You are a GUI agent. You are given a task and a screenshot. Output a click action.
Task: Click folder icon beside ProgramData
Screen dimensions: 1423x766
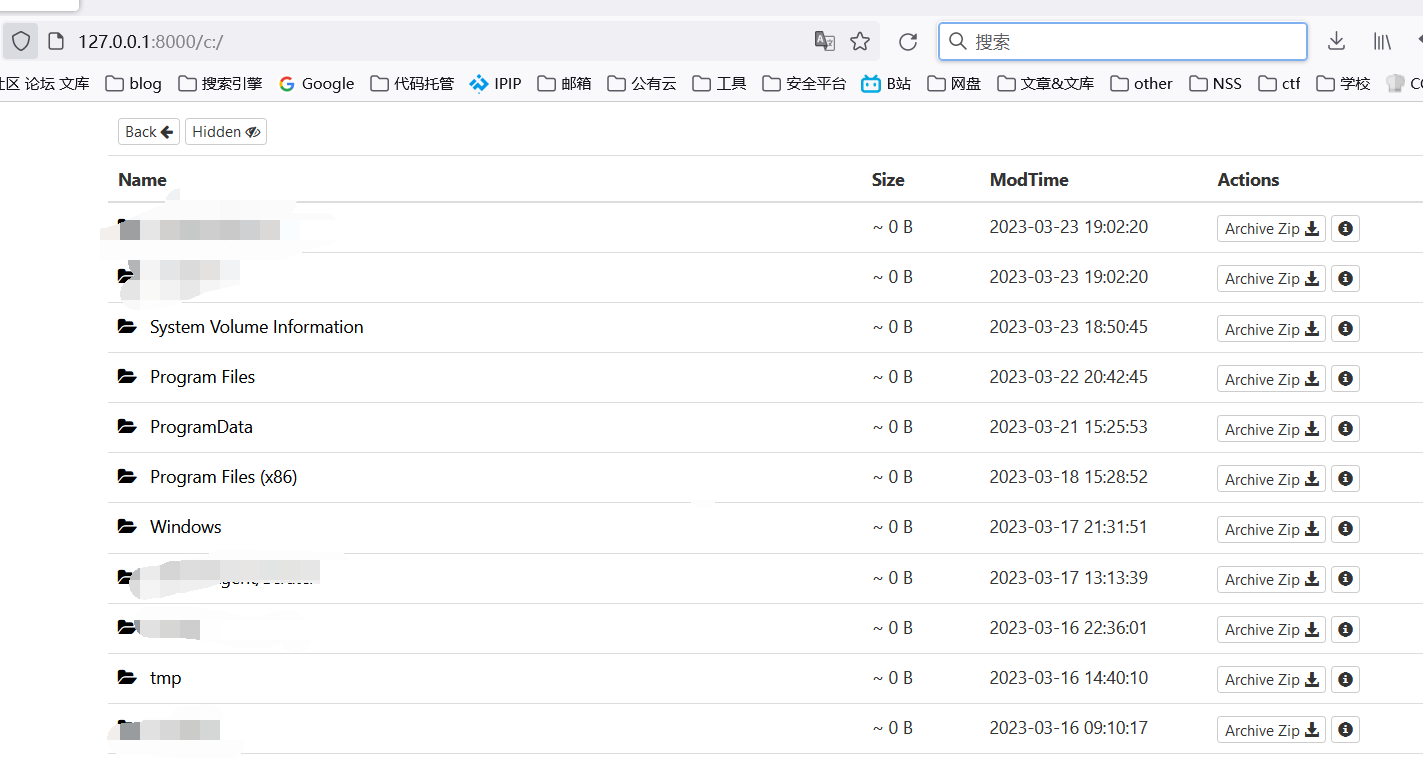pyautogui.click(x=127, y=426)
